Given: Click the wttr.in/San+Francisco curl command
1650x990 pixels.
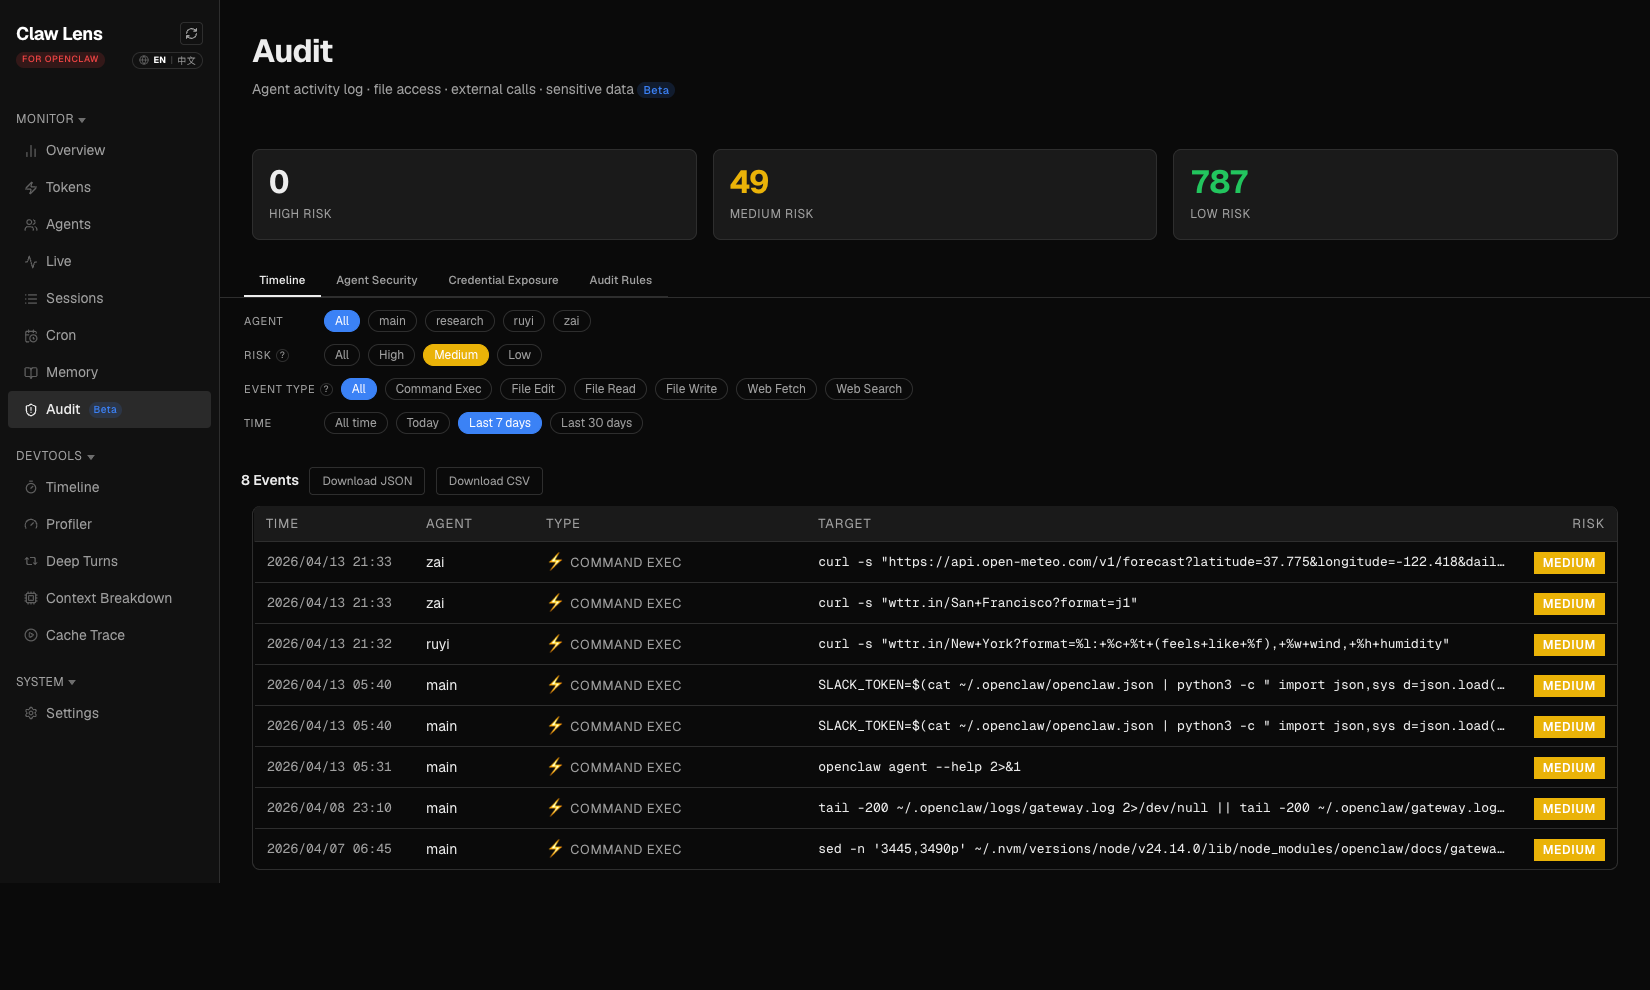Looking at the screenshot, I should (x=977, y=603).
